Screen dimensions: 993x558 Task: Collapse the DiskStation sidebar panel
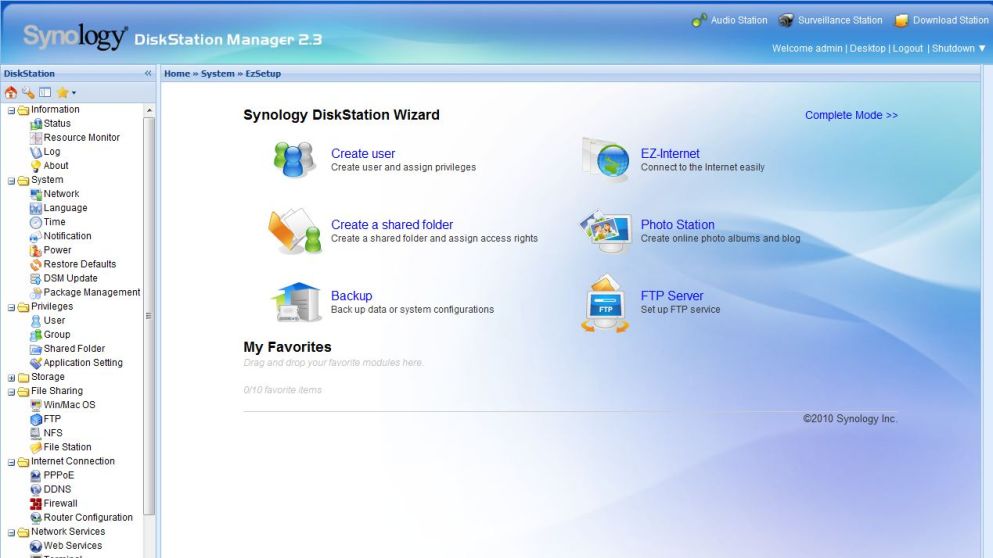click(148, 73)
